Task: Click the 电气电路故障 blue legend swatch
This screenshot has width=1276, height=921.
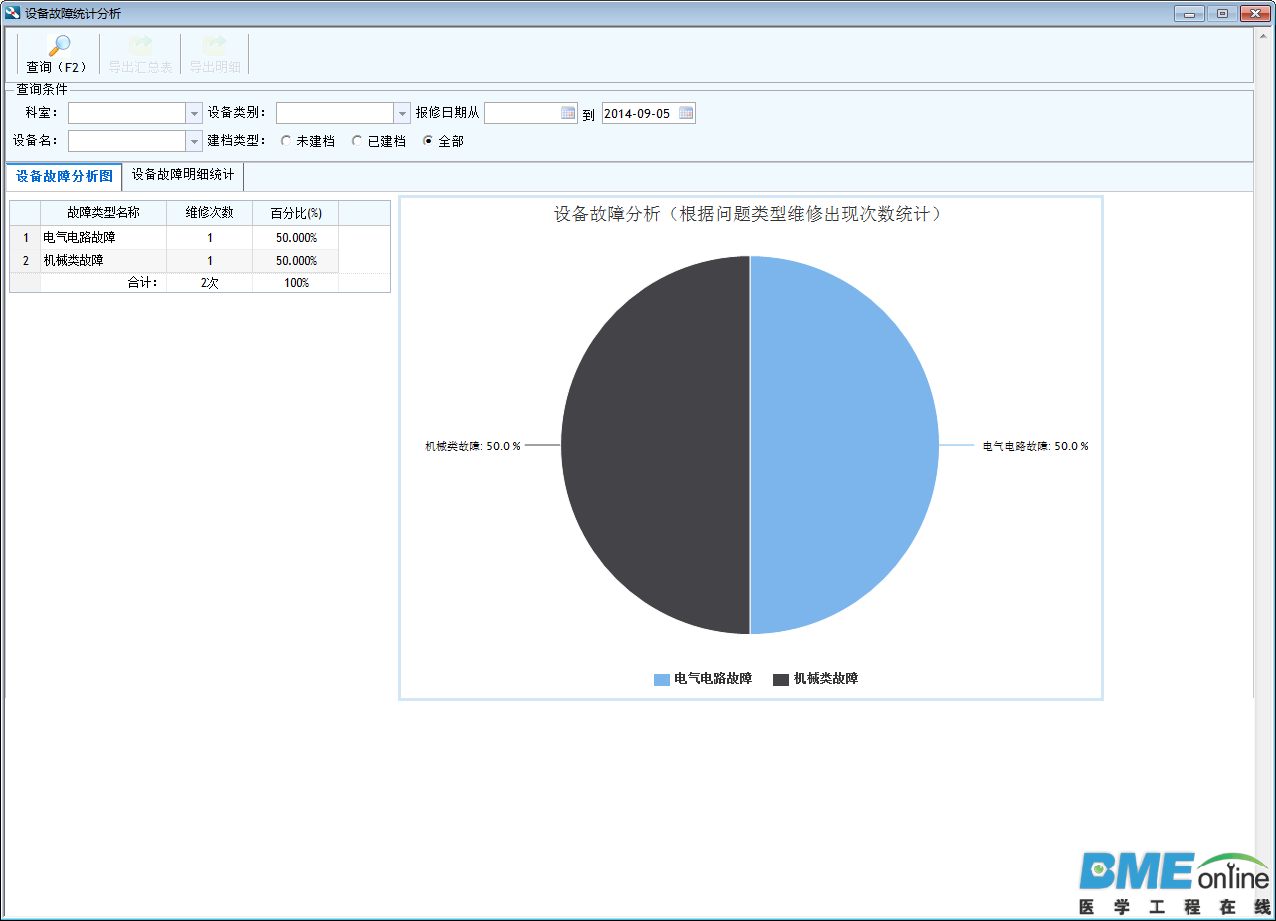Action: click(662, 679)
